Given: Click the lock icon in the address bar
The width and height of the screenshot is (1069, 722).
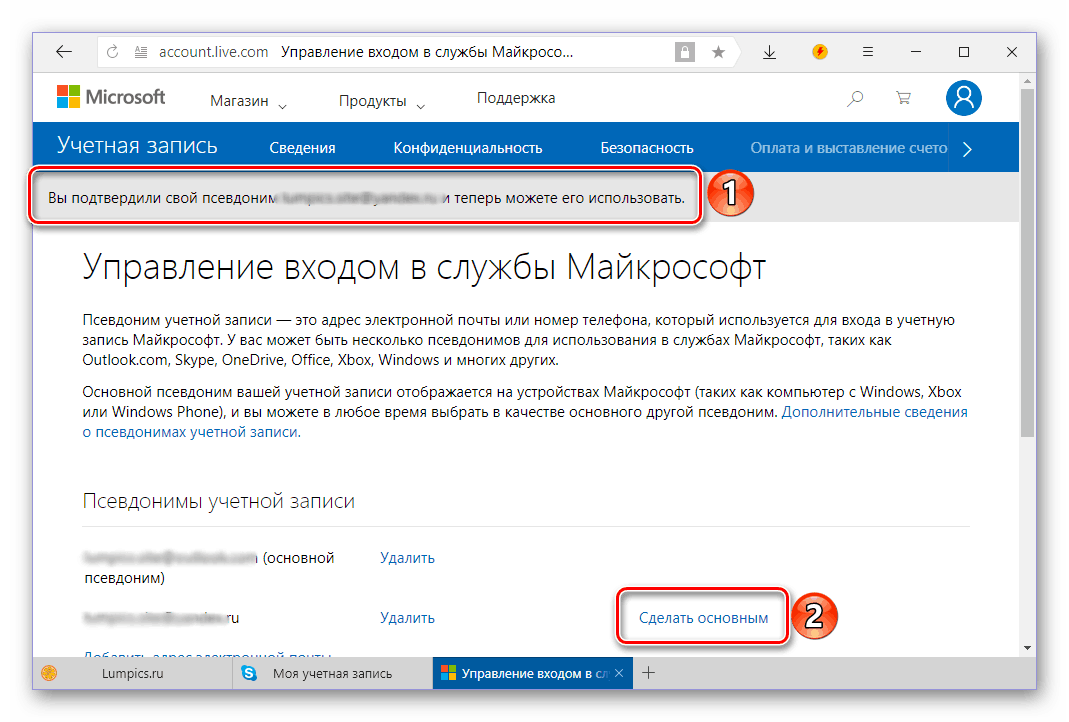Looking at the screenshot, I should [x=685, y=52].
